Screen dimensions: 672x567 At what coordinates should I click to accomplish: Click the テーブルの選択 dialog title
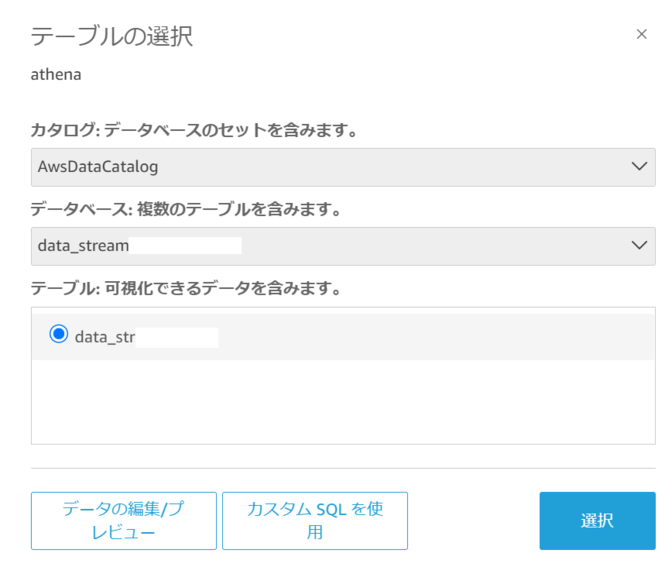(x=112, y=37)
